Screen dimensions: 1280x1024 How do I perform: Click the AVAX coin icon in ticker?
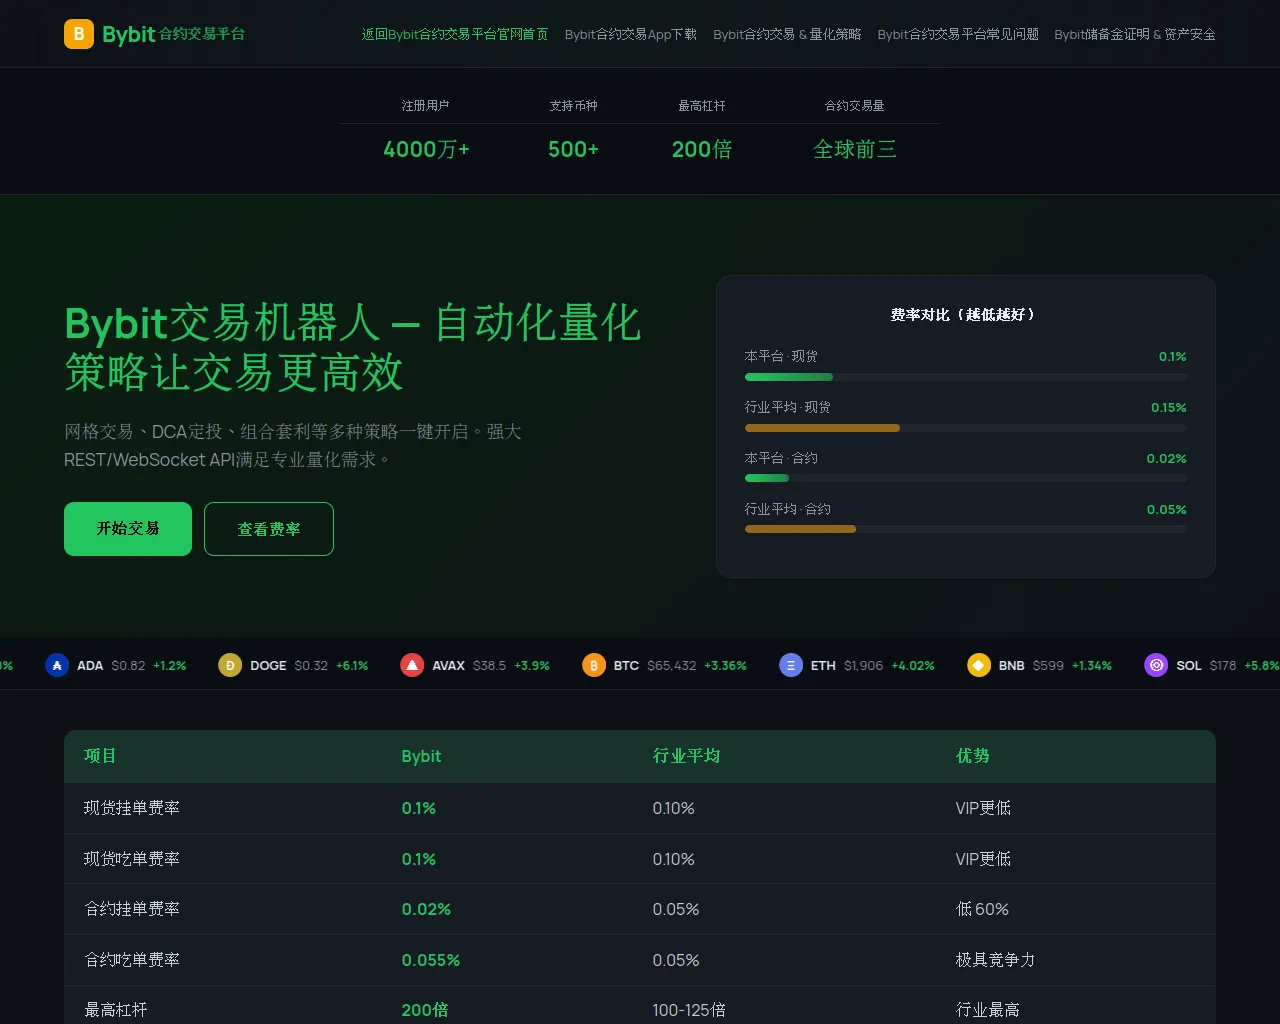coord(412,665)
